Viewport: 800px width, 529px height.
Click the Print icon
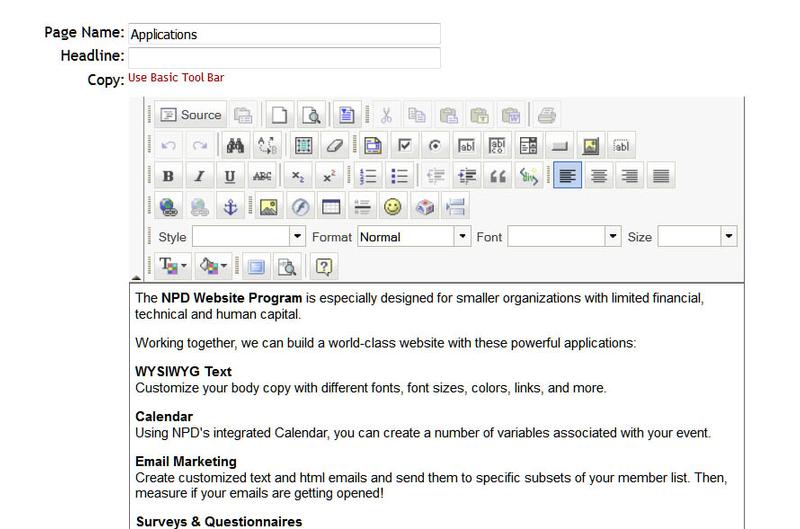(x=547, y=115)
